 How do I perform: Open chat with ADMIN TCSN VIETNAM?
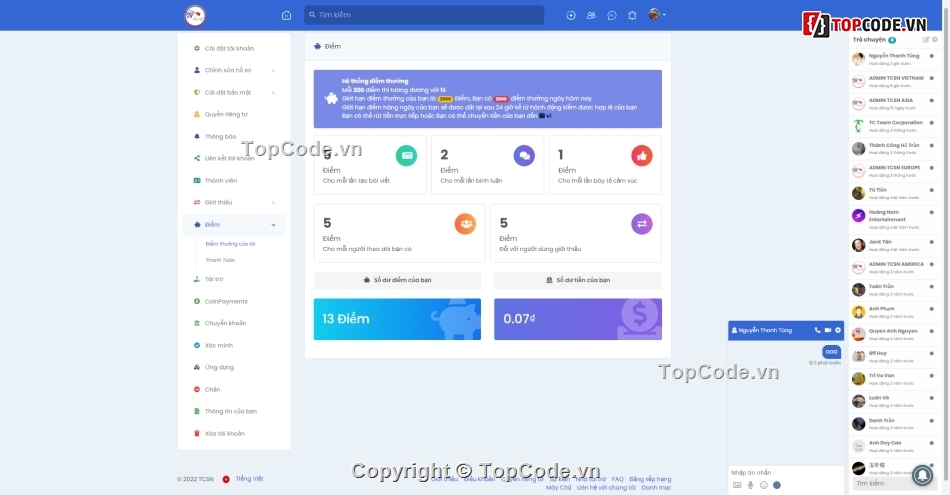click(x=894, y=81)
